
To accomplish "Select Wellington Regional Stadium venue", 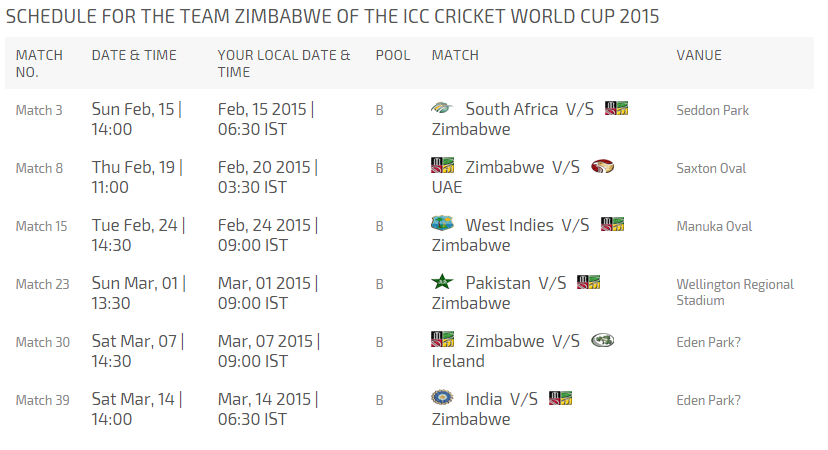I will 735,292.
